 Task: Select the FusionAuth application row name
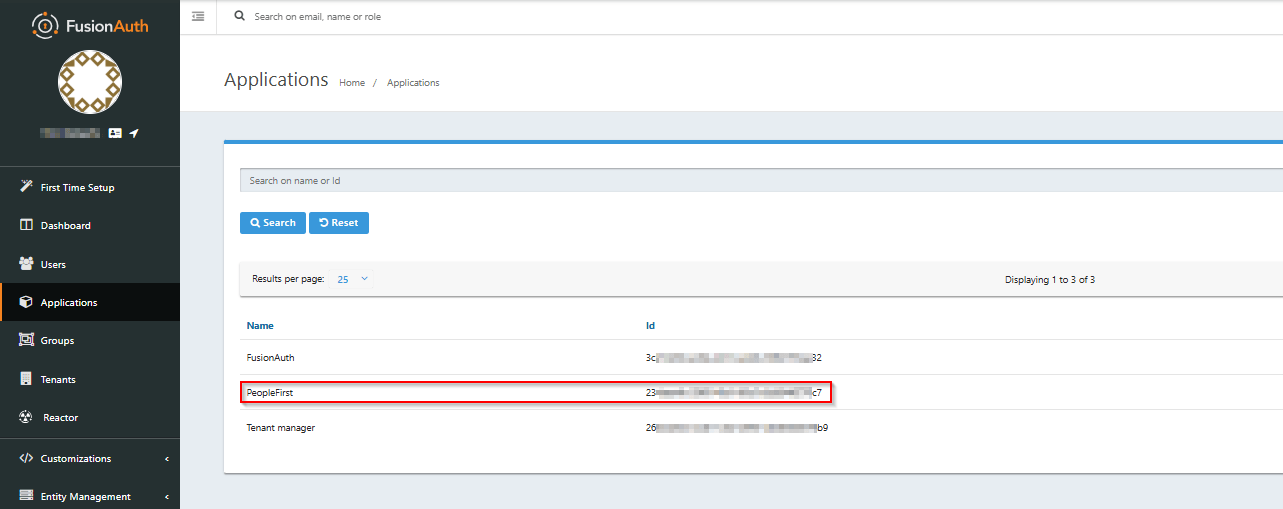click(270, 357)
